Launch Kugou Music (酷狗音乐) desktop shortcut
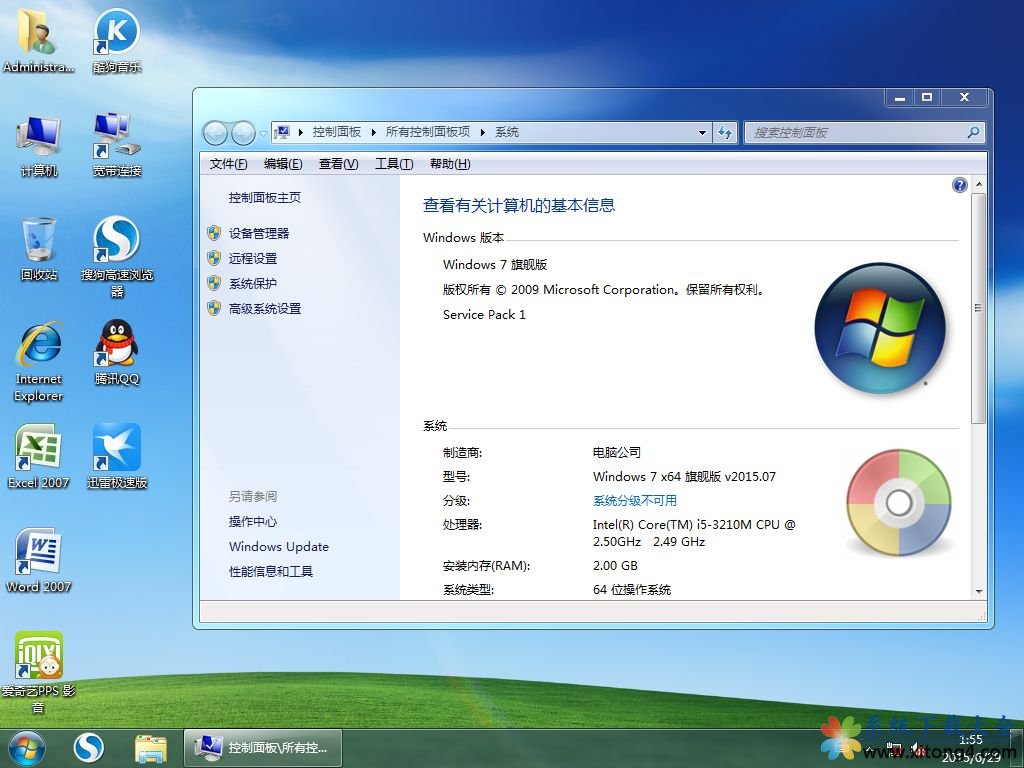The width and height of the screenshot is (1024, 768). (x=116, y=39)
